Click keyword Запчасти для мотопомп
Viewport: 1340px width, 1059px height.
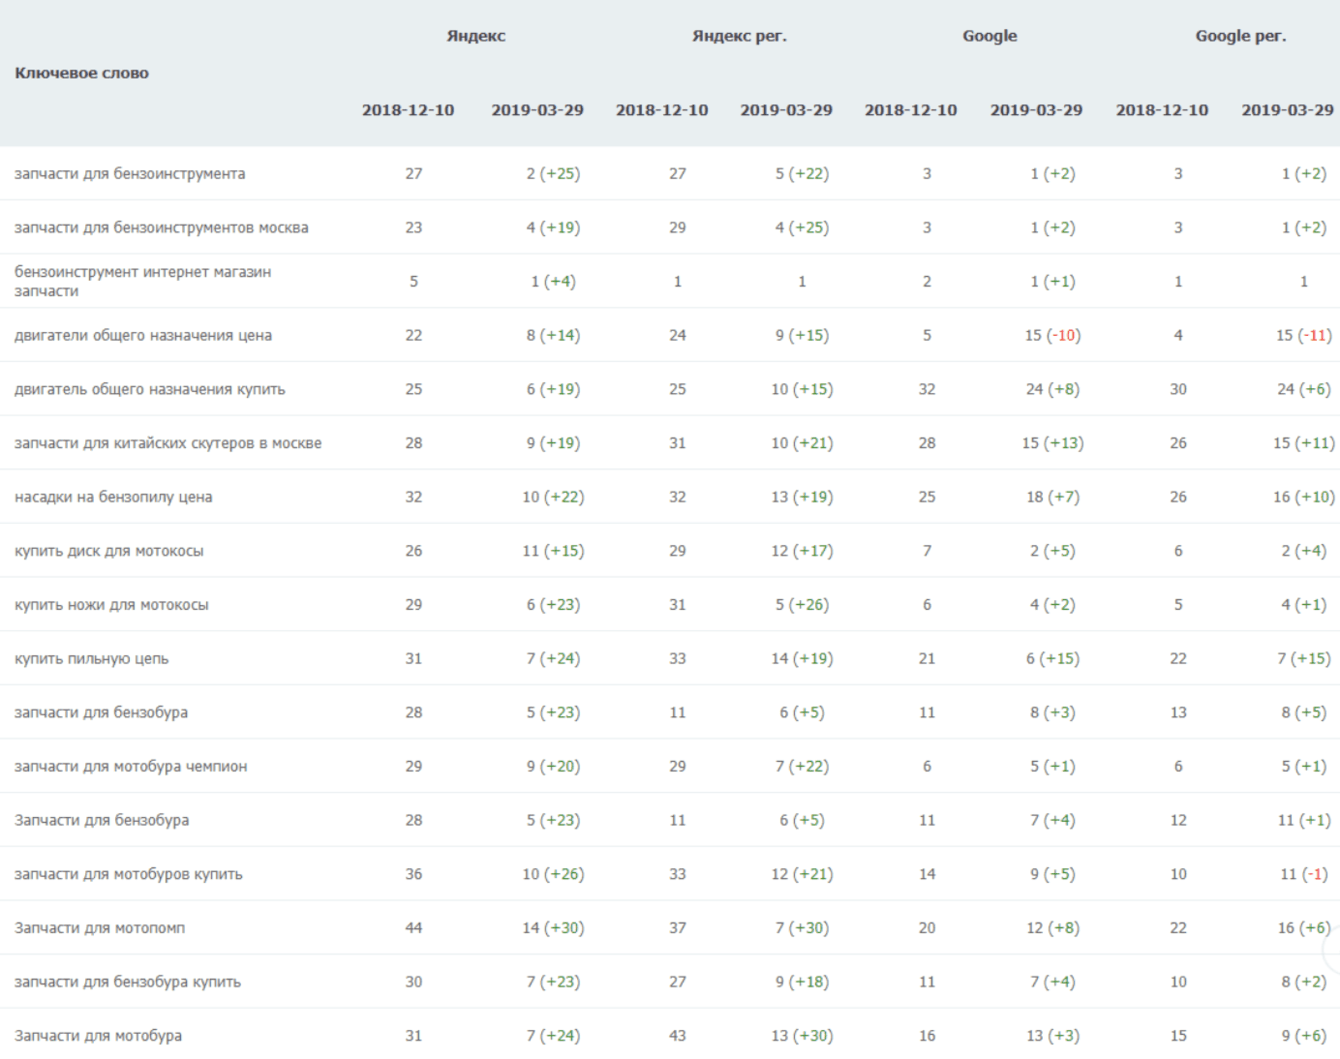pyautogui.click(x=99, y=928)
